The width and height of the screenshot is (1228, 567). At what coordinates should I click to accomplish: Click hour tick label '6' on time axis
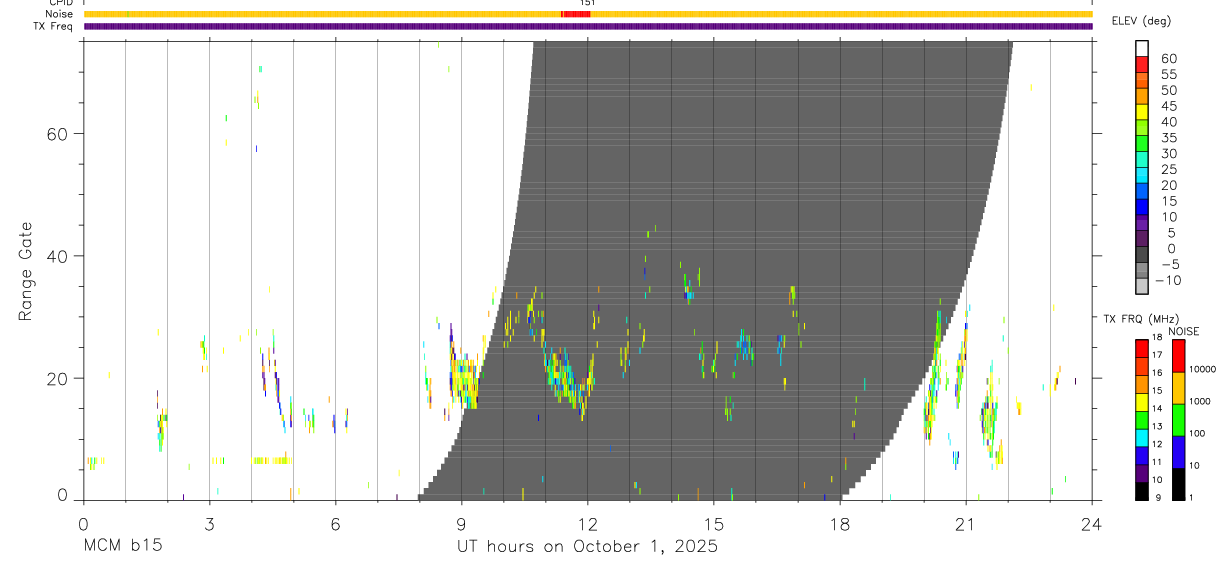[335, 523]
